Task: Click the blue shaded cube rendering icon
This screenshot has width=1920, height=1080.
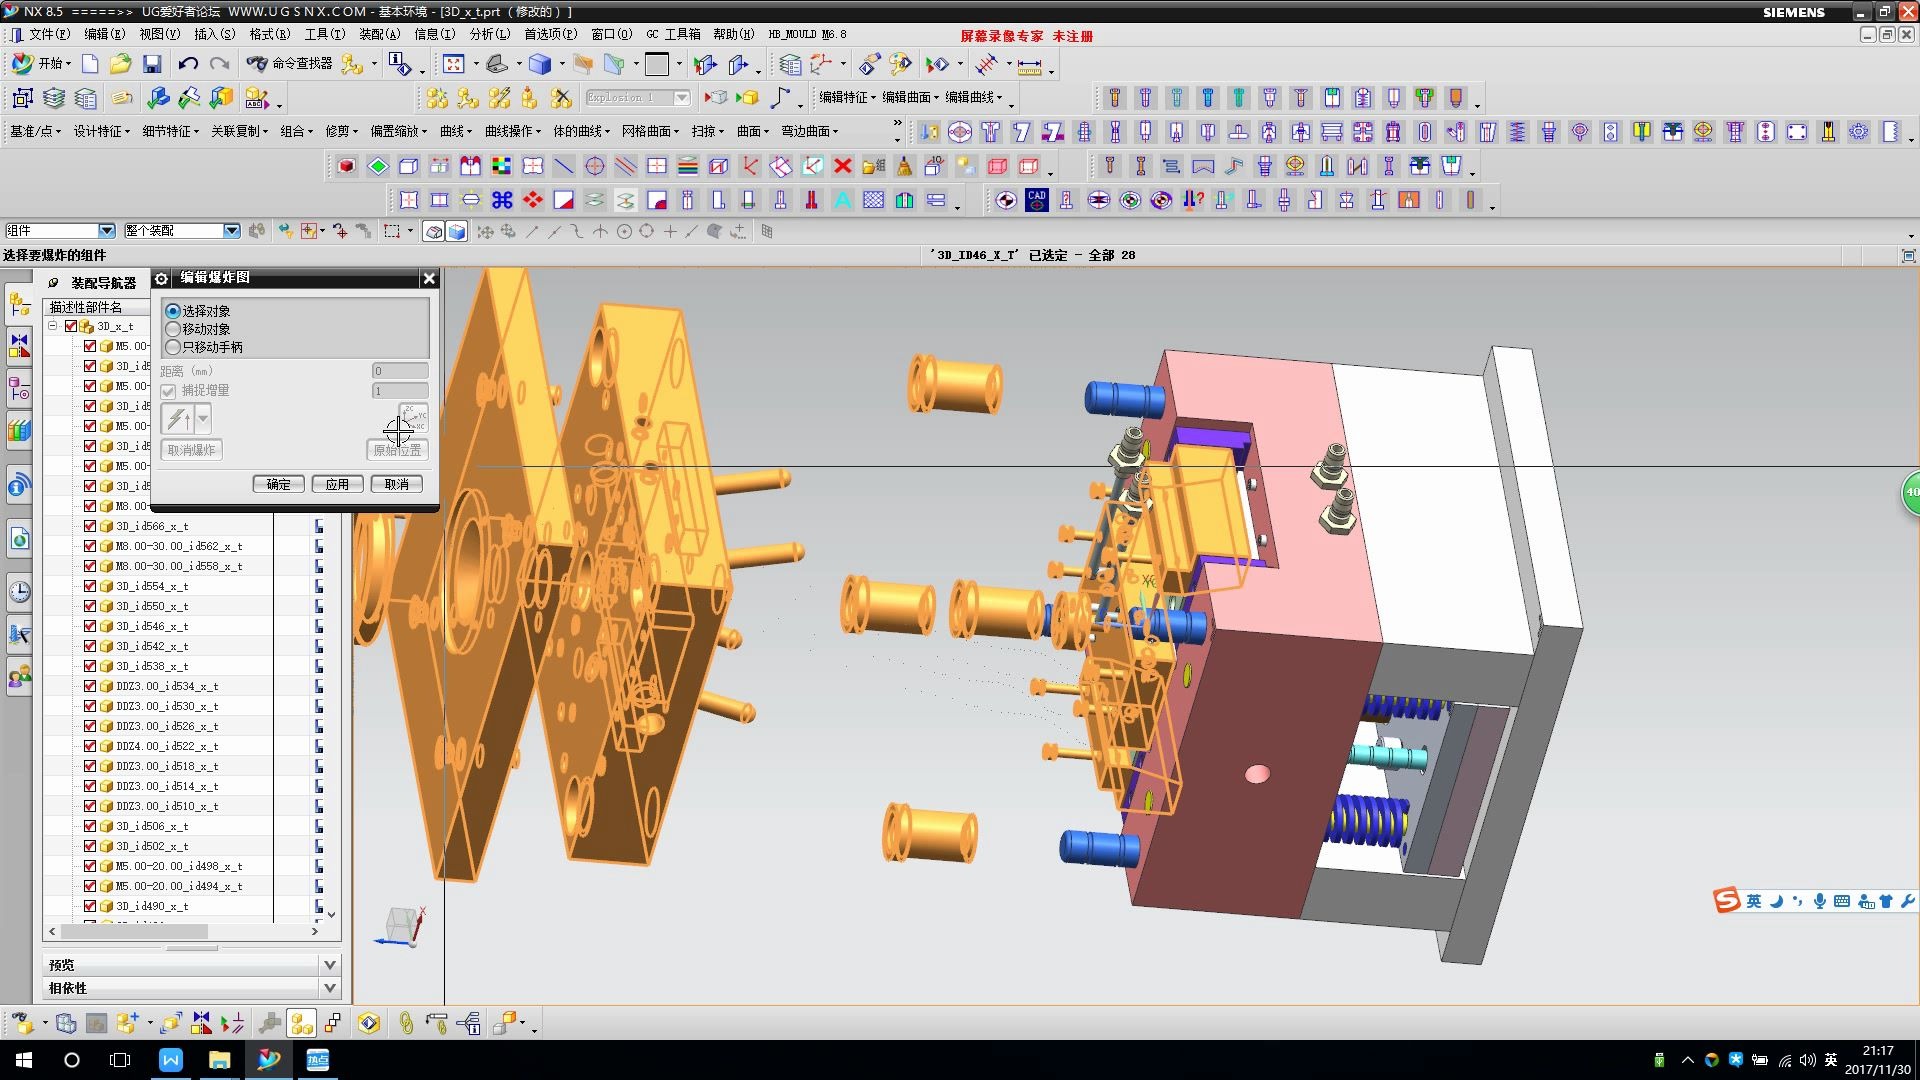Action: (540, 65)
